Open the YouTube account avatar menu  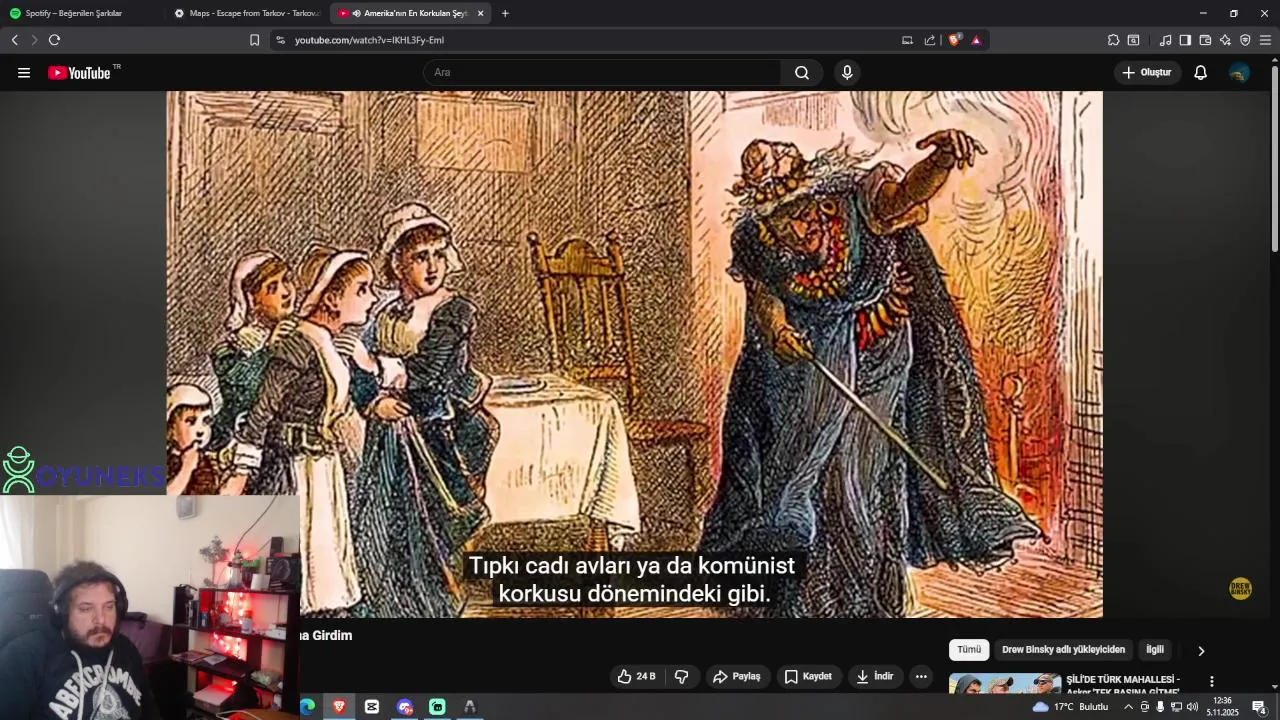coord(1239,73)
